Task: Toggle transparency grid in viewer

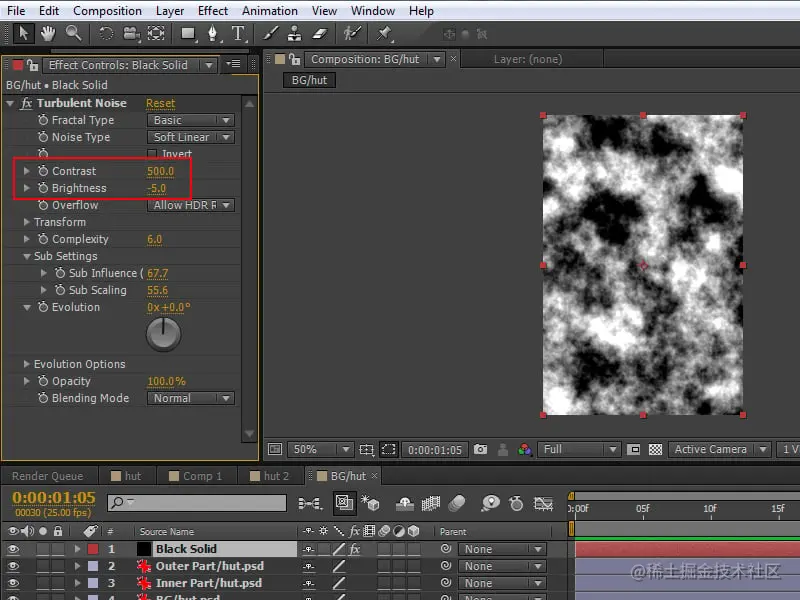Action: tap(655, 450)
